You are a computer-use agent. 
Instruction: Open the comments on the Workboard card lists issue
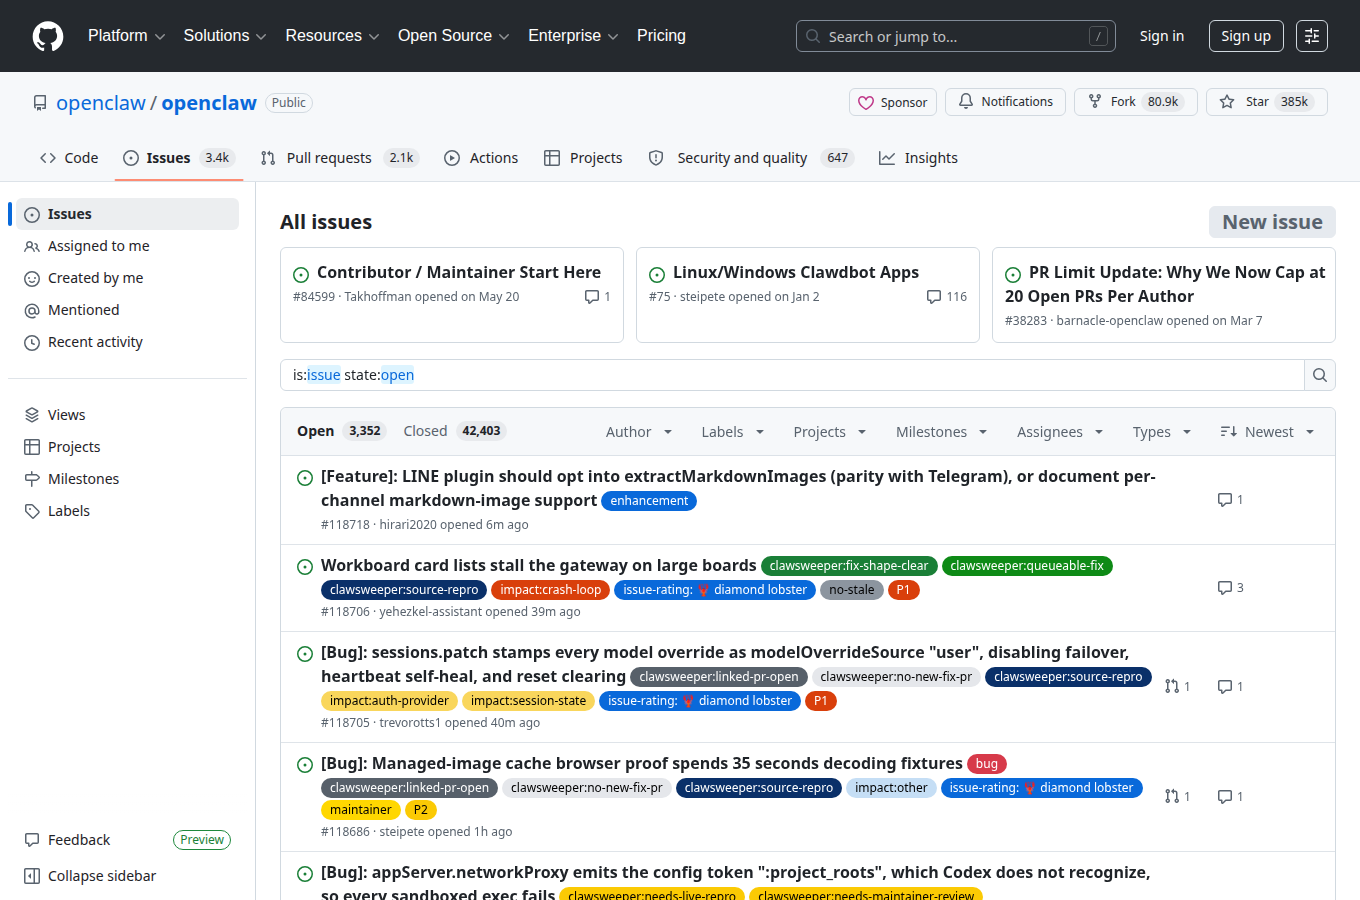(x=1230, y=588)
